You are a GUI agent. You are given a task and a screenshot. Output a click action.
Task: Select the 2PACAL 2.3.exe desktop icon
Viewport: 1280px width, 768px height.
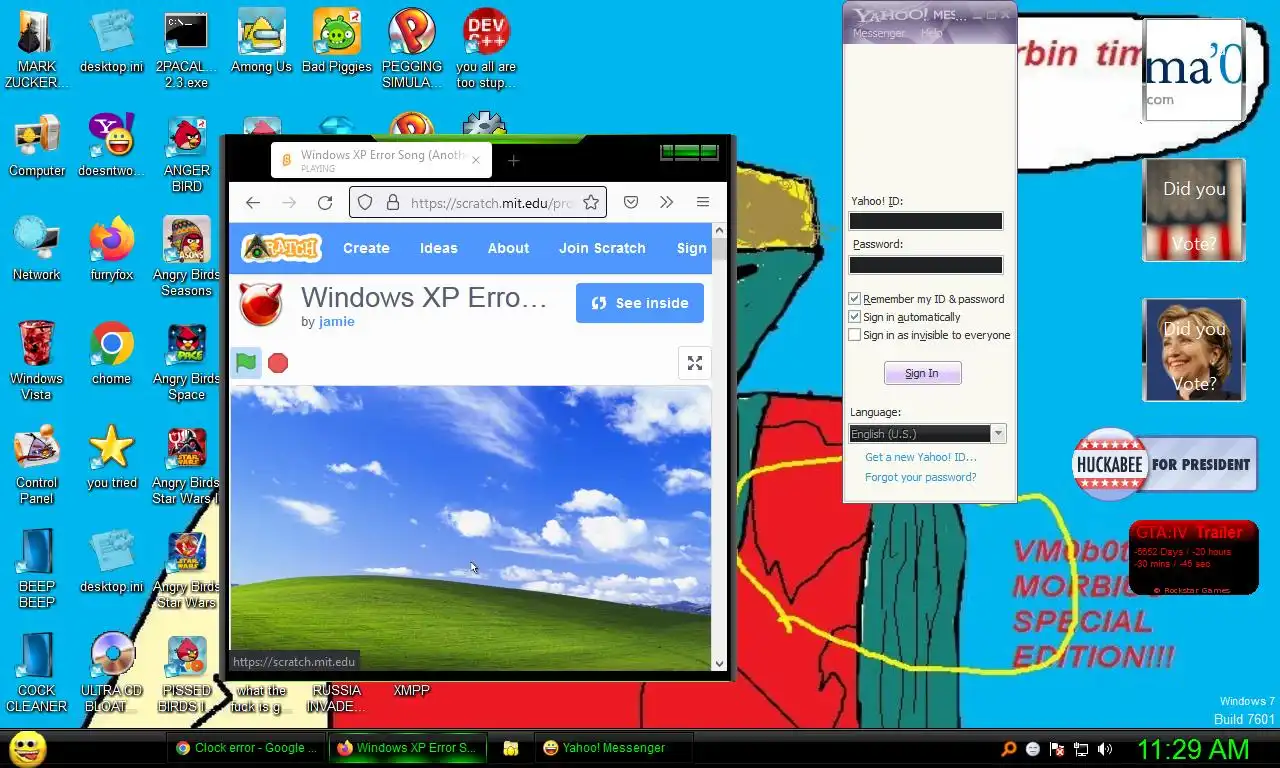tap(186, 50)
